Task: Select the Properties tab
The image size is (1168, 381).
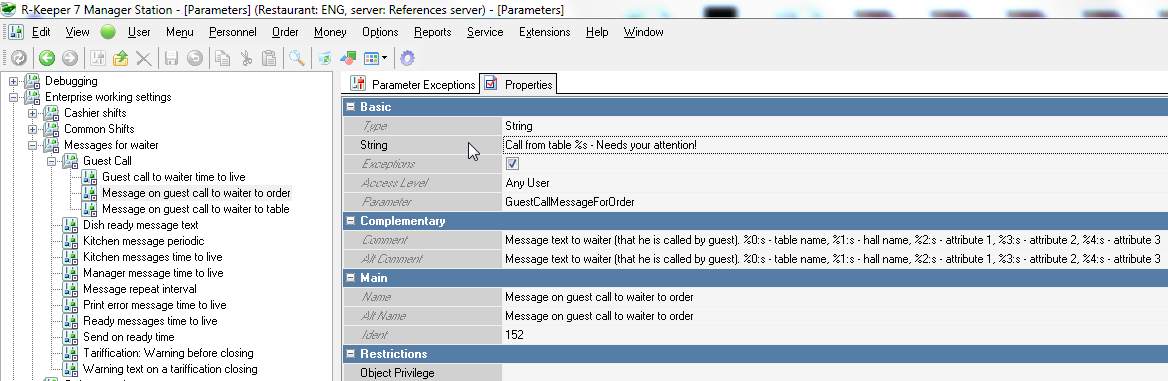Action: [x=518, y=84]
